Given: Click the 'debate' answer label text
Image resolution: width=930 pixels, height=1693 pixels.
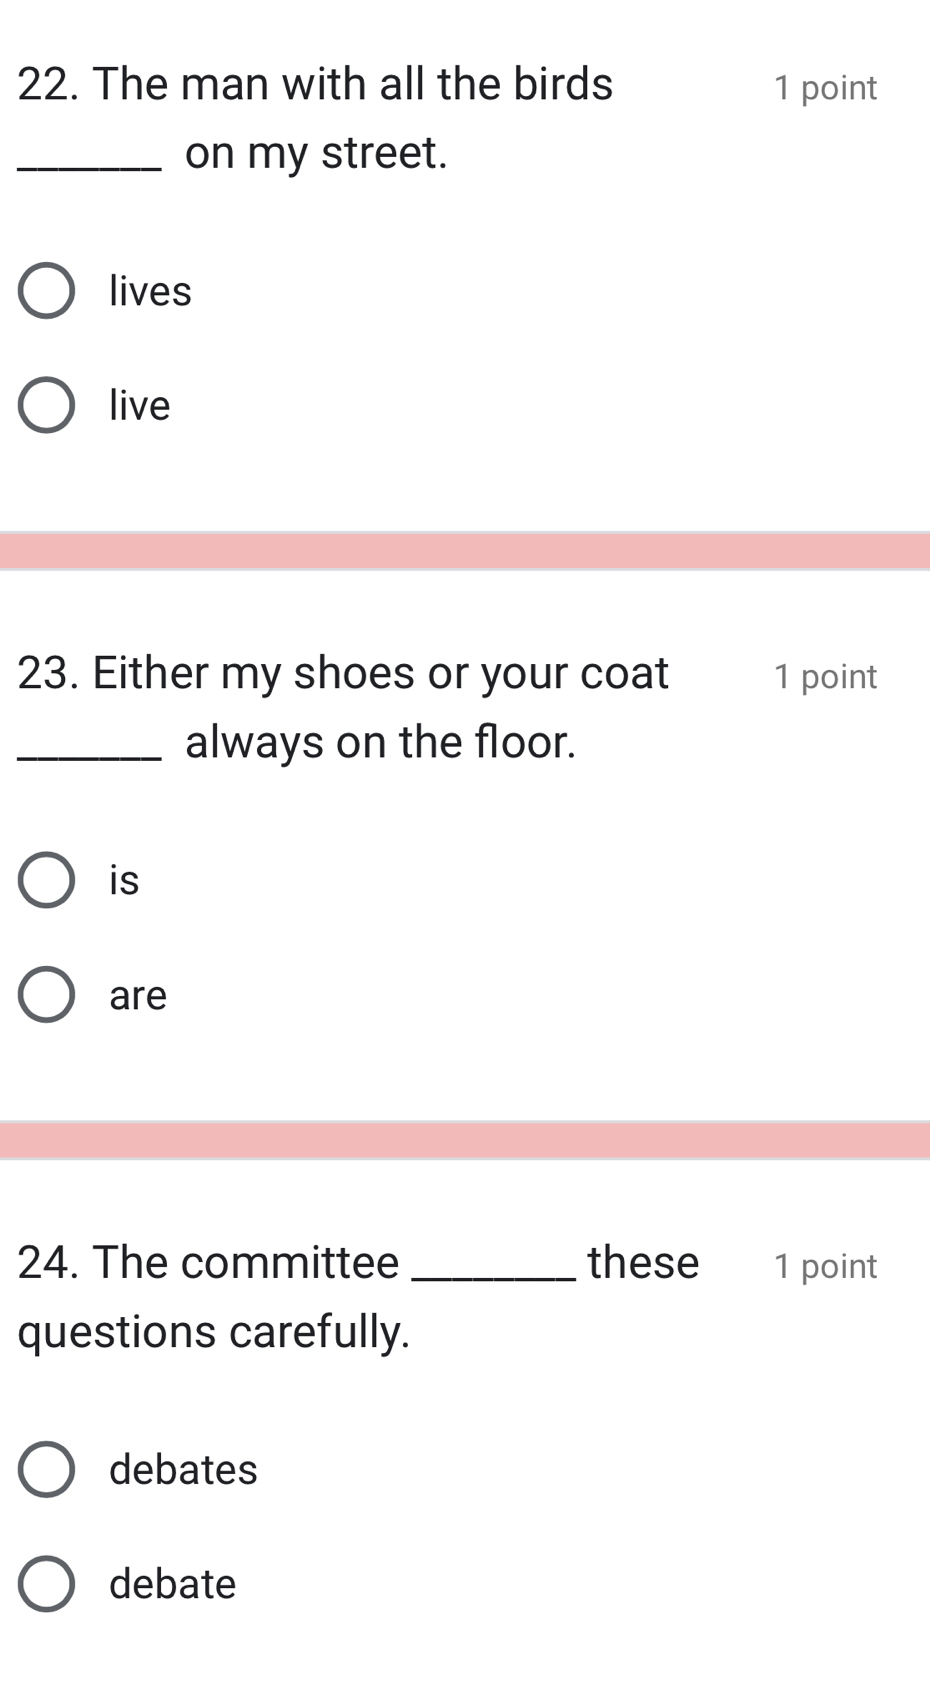Looking at the screenshot, I should 172,1584.
